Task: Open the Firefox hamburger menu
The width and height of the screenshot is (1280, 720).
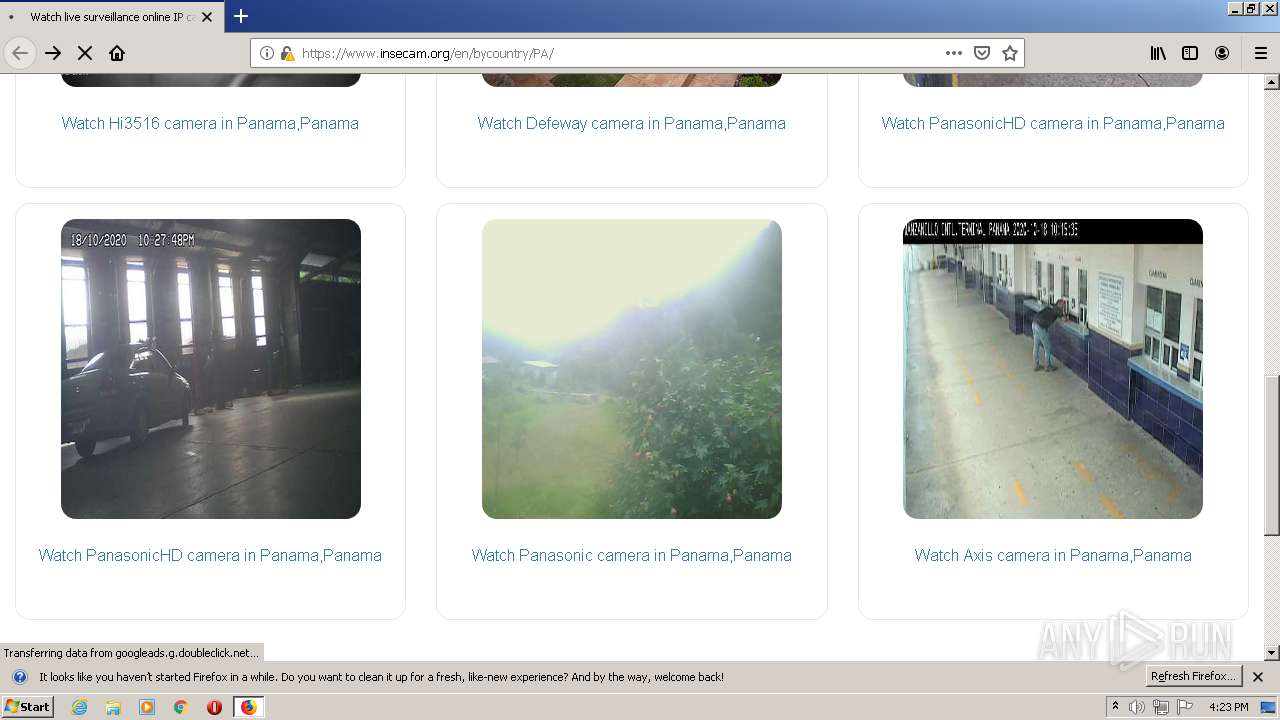Action: (1261, 53)
